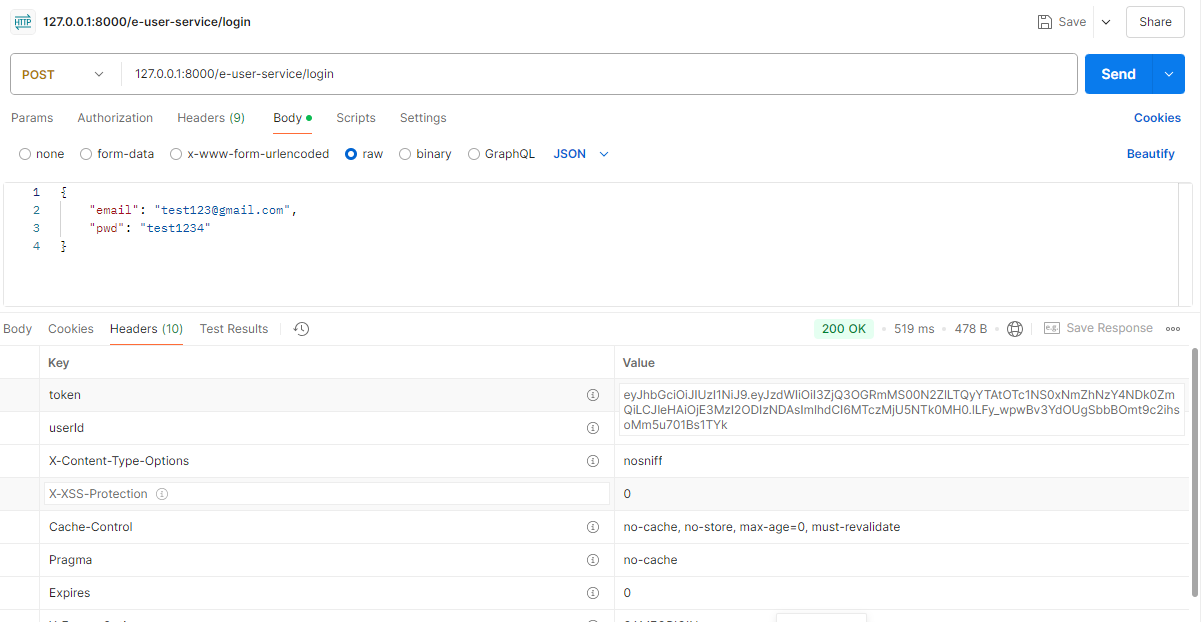The height and width of the screenshot is (622, 1202).
Task: Click info icon beside X-XSS-Protection
Action: click(162, 494)
